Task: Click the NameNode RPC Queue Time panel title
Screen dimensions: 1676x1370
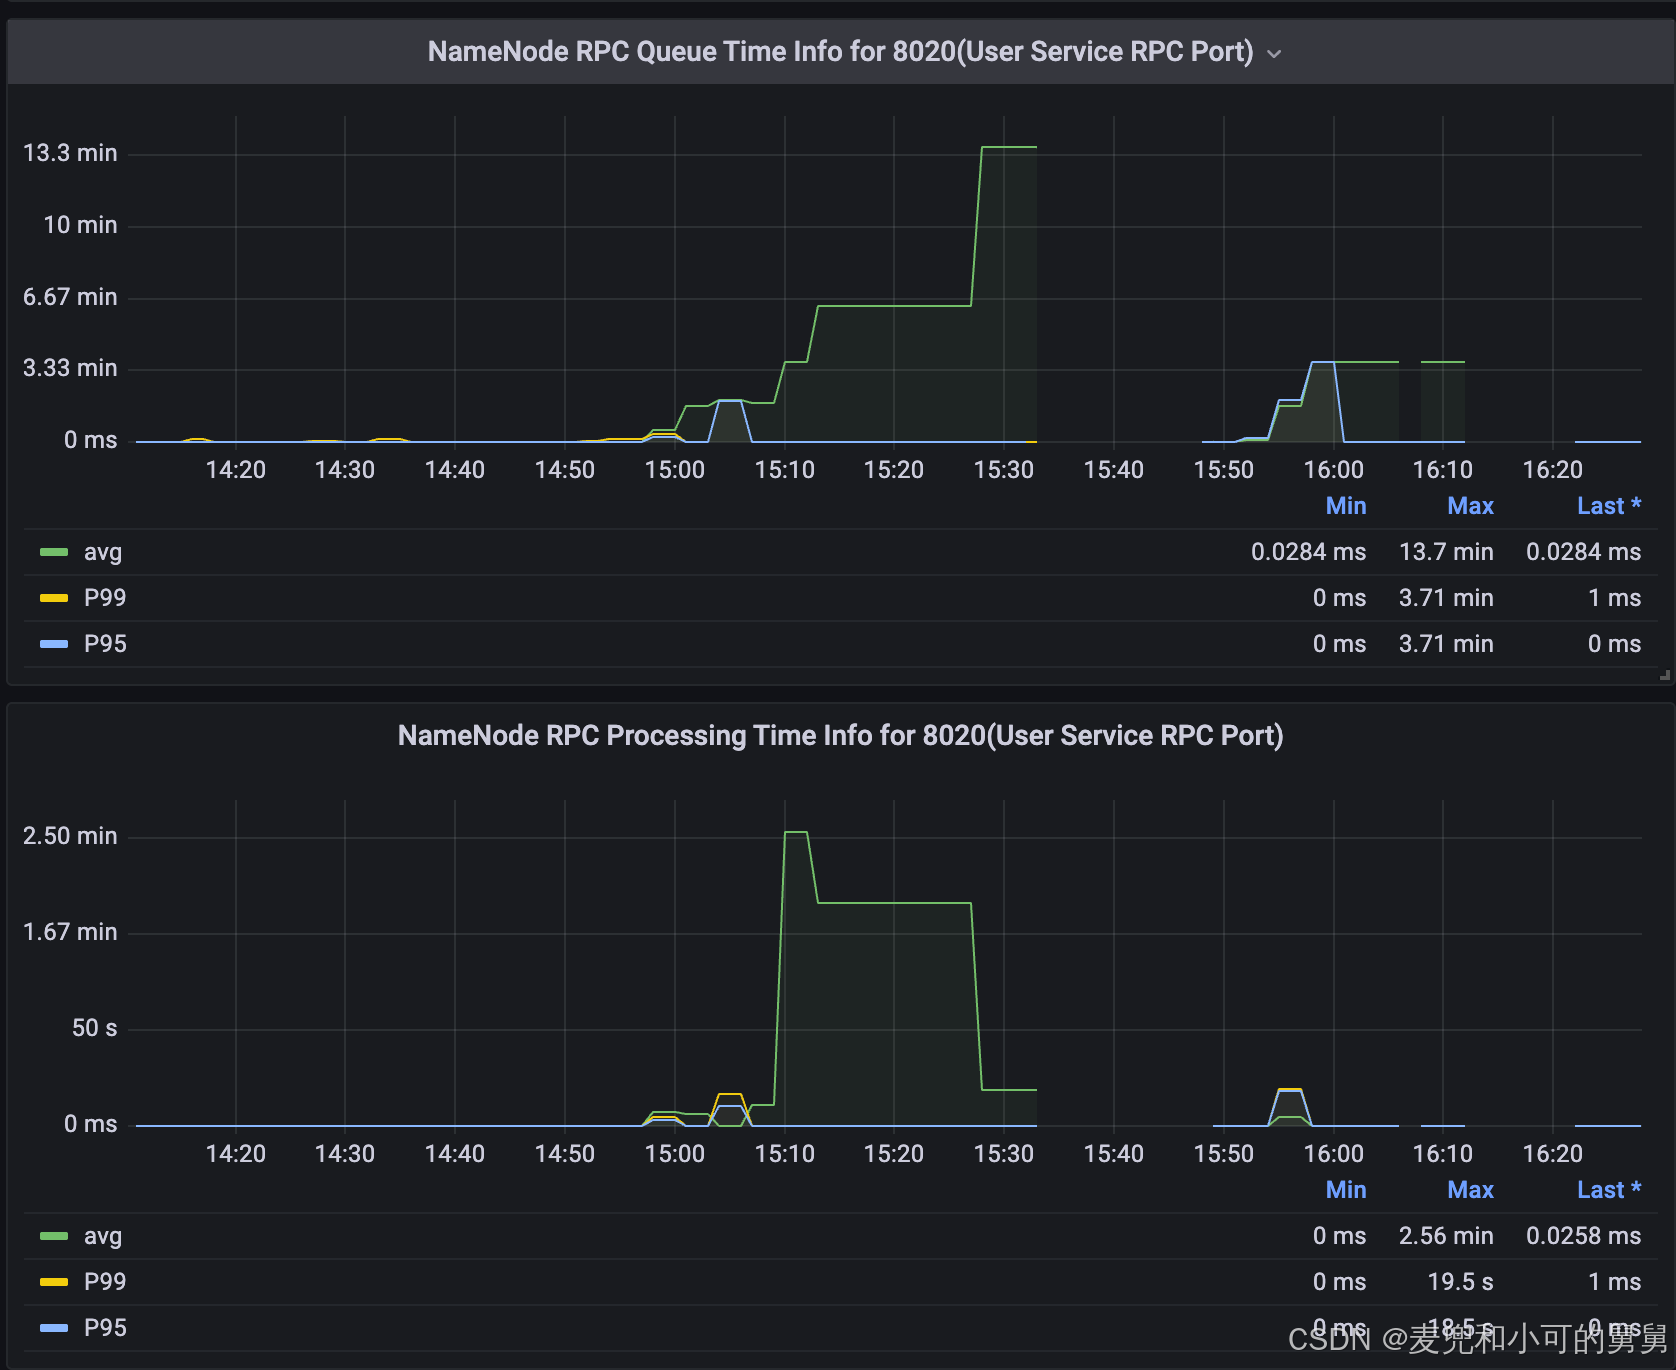Action: click(x=840, y=52)
